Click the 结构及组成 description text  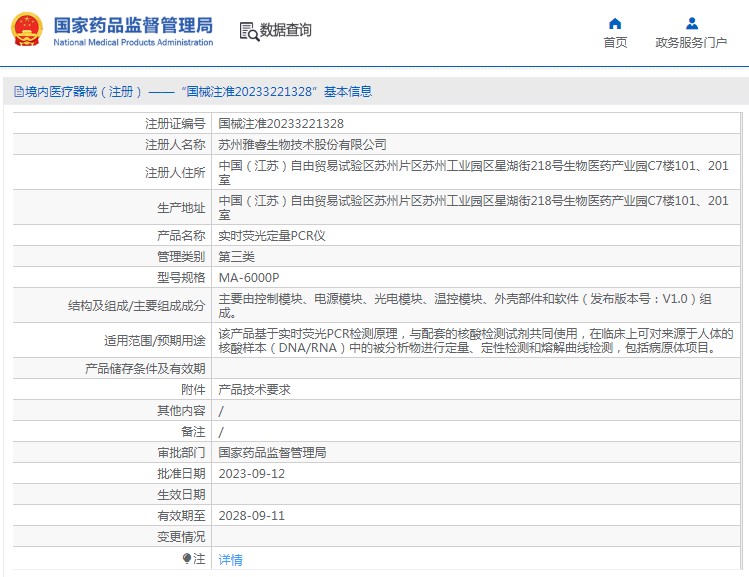465,306
